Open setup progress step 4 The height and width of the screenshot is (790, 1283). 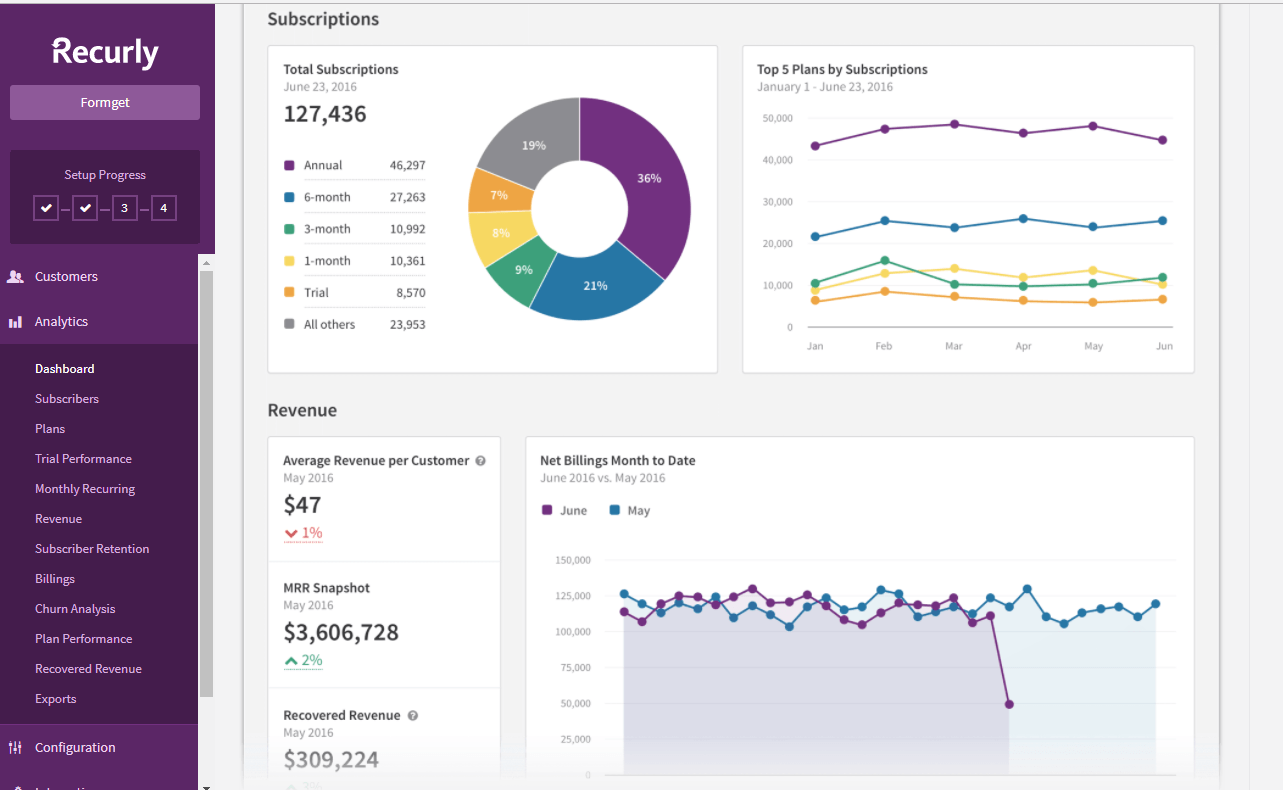(x=164, y=208)
